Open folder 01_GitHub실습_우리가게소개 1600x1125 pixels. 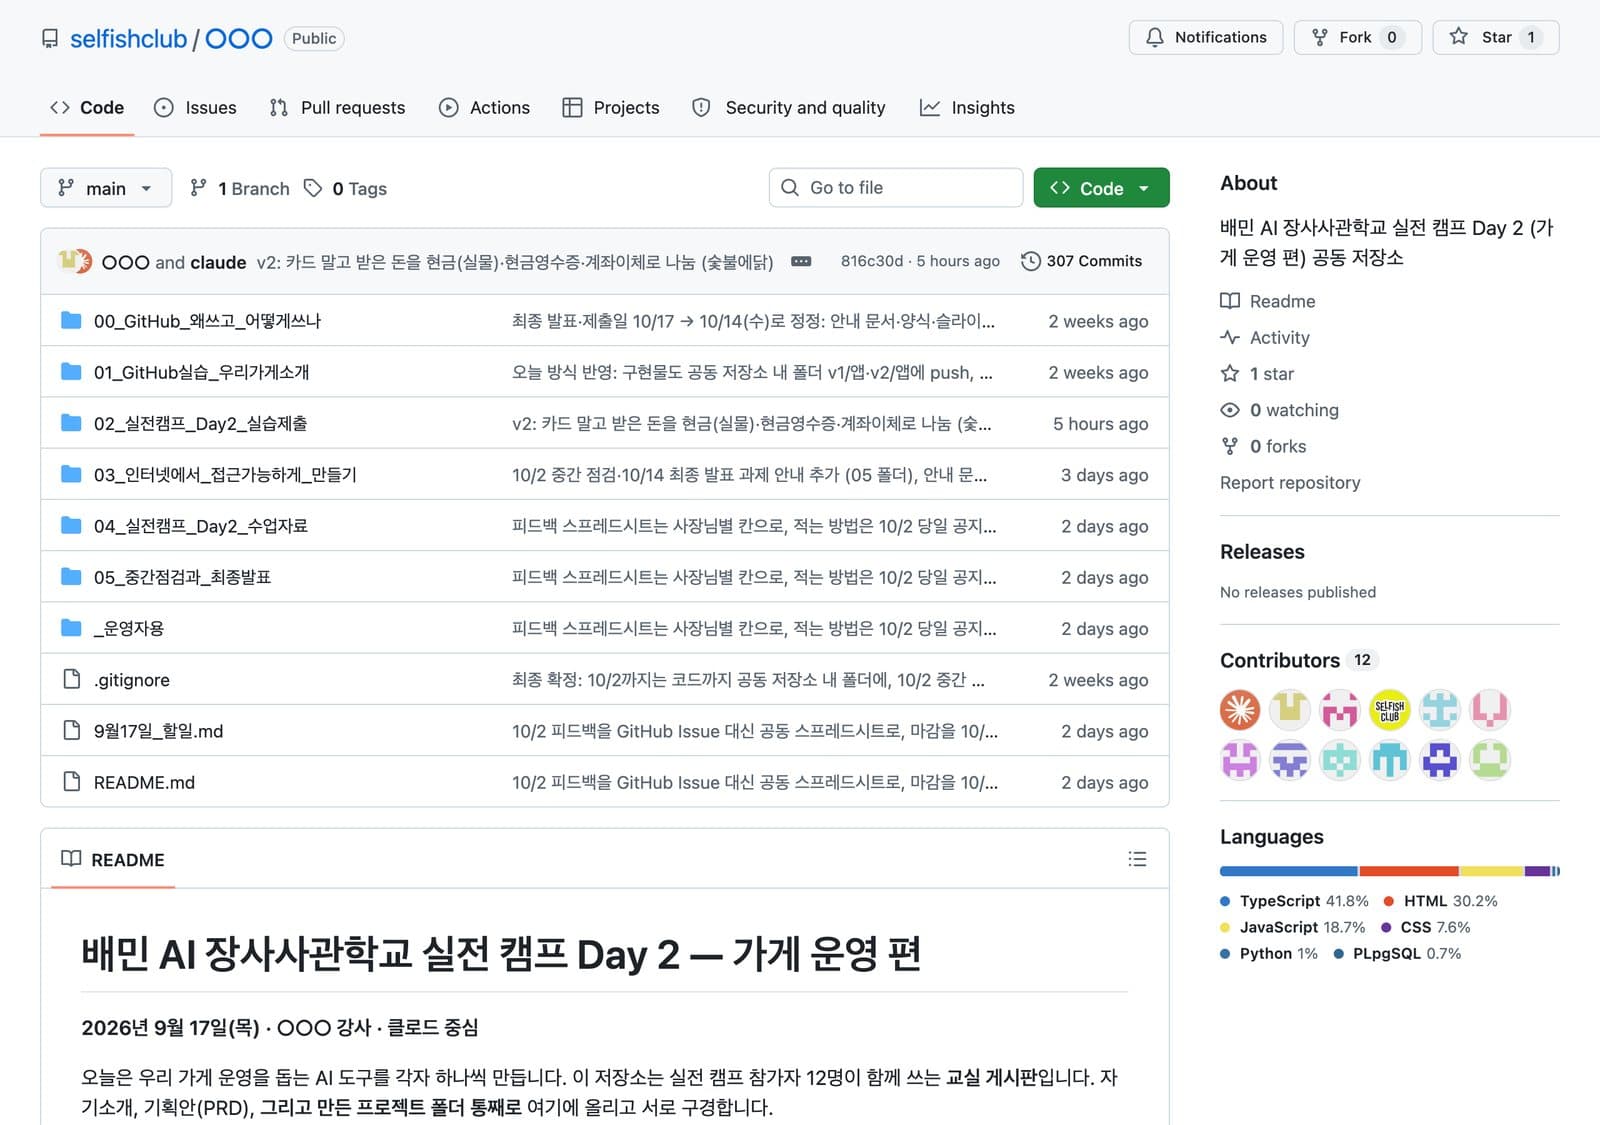pyautogui.click(x=201, y=372)
